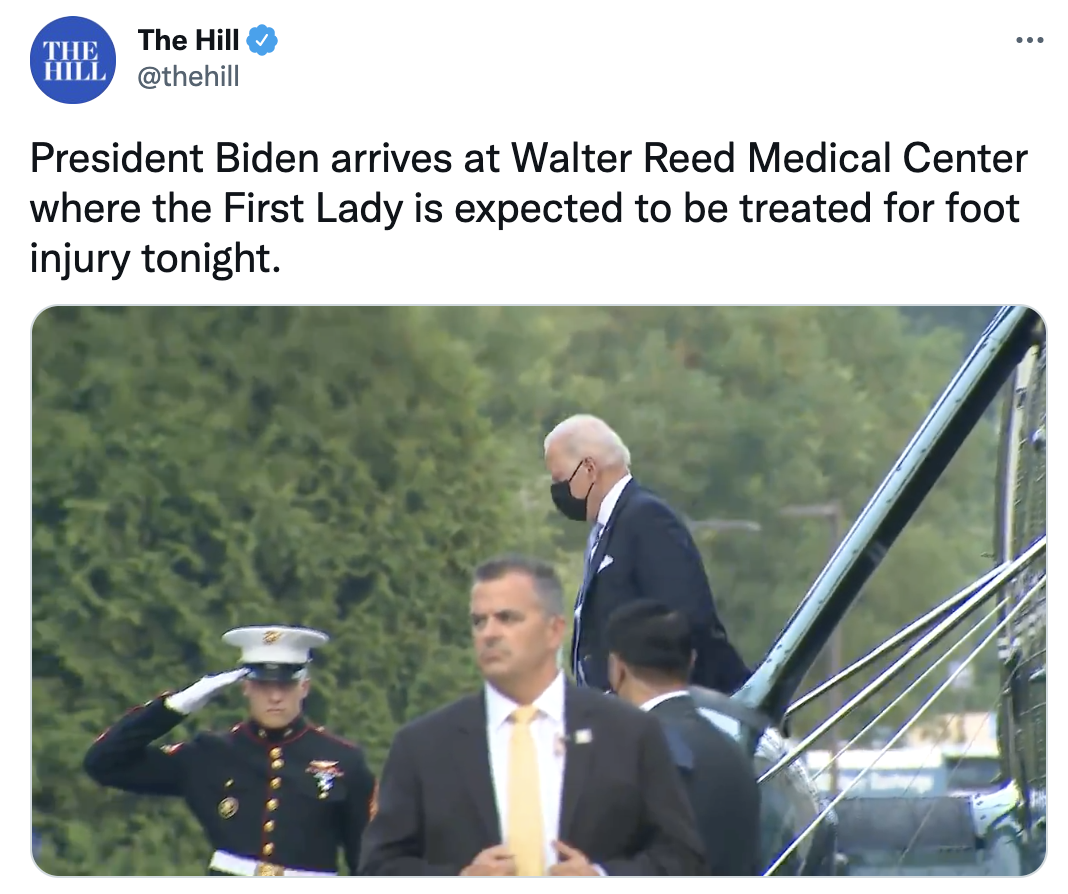Open The Hill's round profile avatar
This screenshot has width=1068, height=894.
(73, 60)
